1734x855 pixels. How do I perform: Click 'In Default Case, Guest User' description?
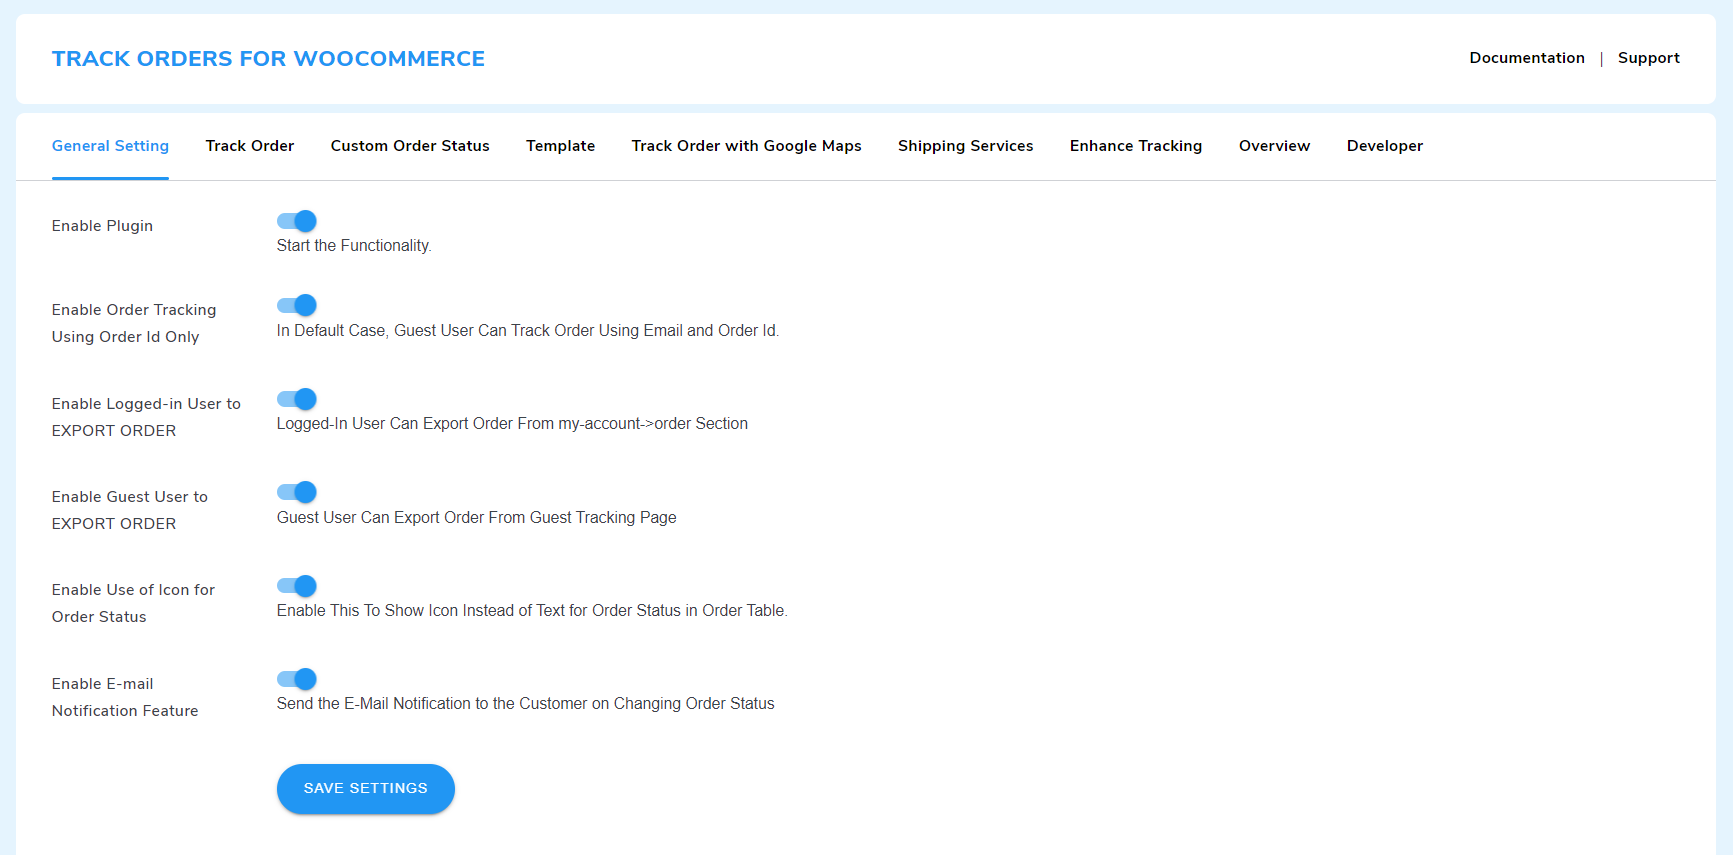click(x=528, y=331)
